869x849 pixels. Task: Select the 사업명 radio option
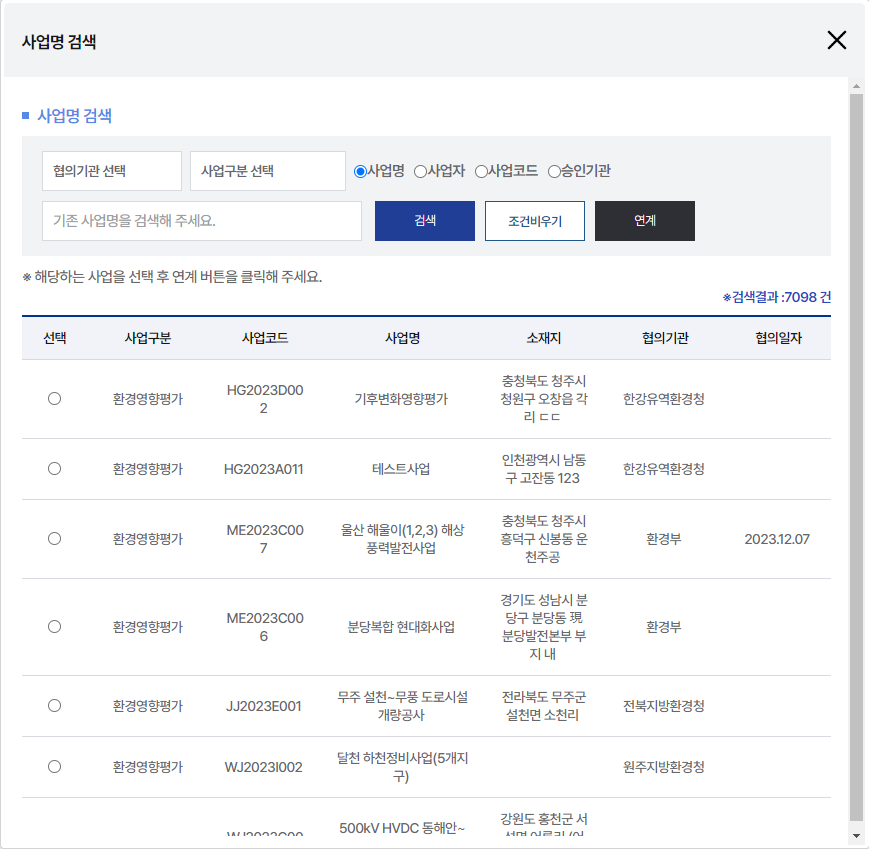(x=361, y=171)
